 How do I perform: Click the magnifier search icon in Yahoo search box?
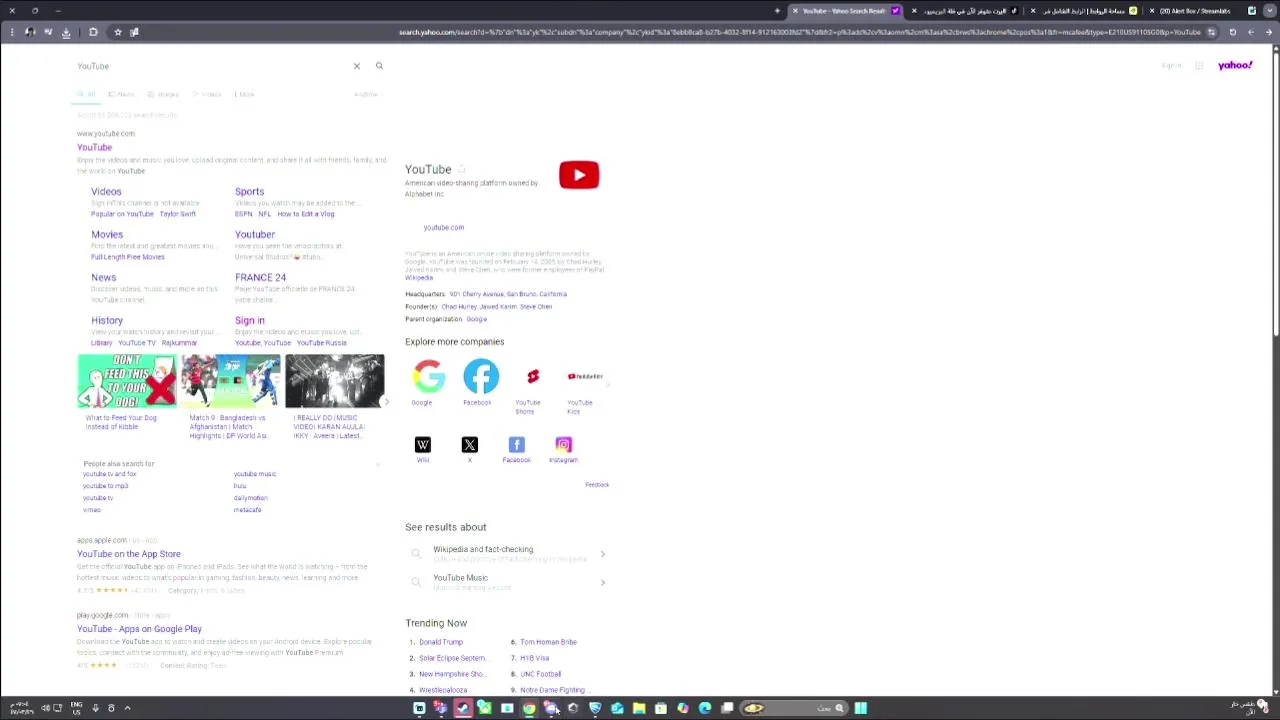pyautogui.click(x=379, y=66)
